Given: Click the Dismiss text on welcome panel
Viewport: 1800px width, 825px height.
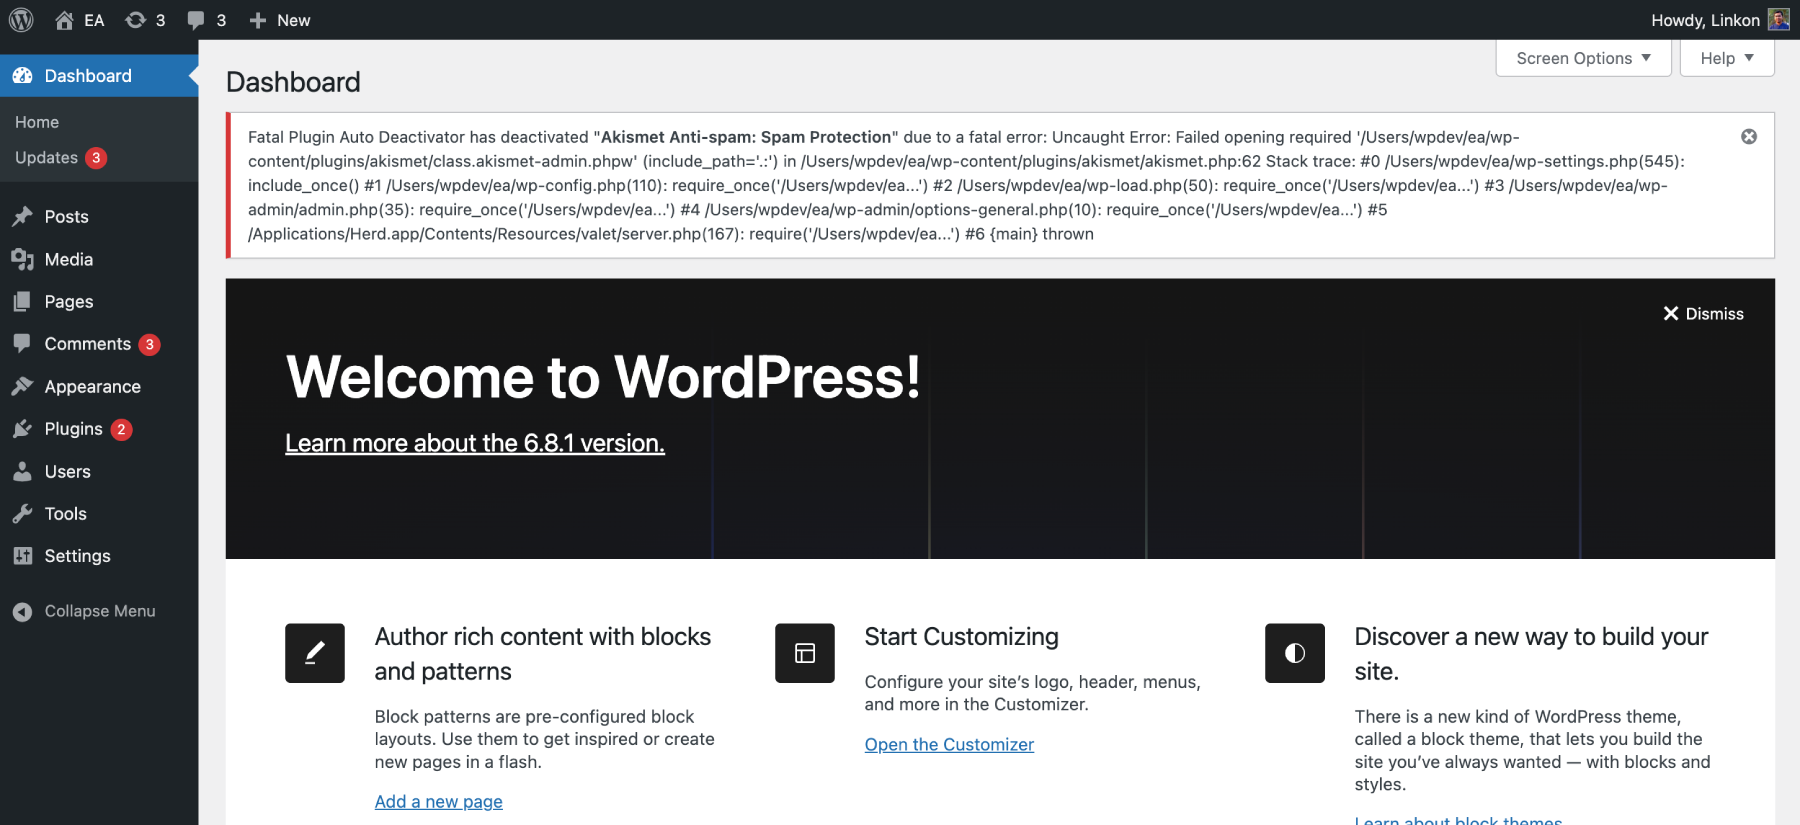Looking at the screenshot, I should 1714,314.
